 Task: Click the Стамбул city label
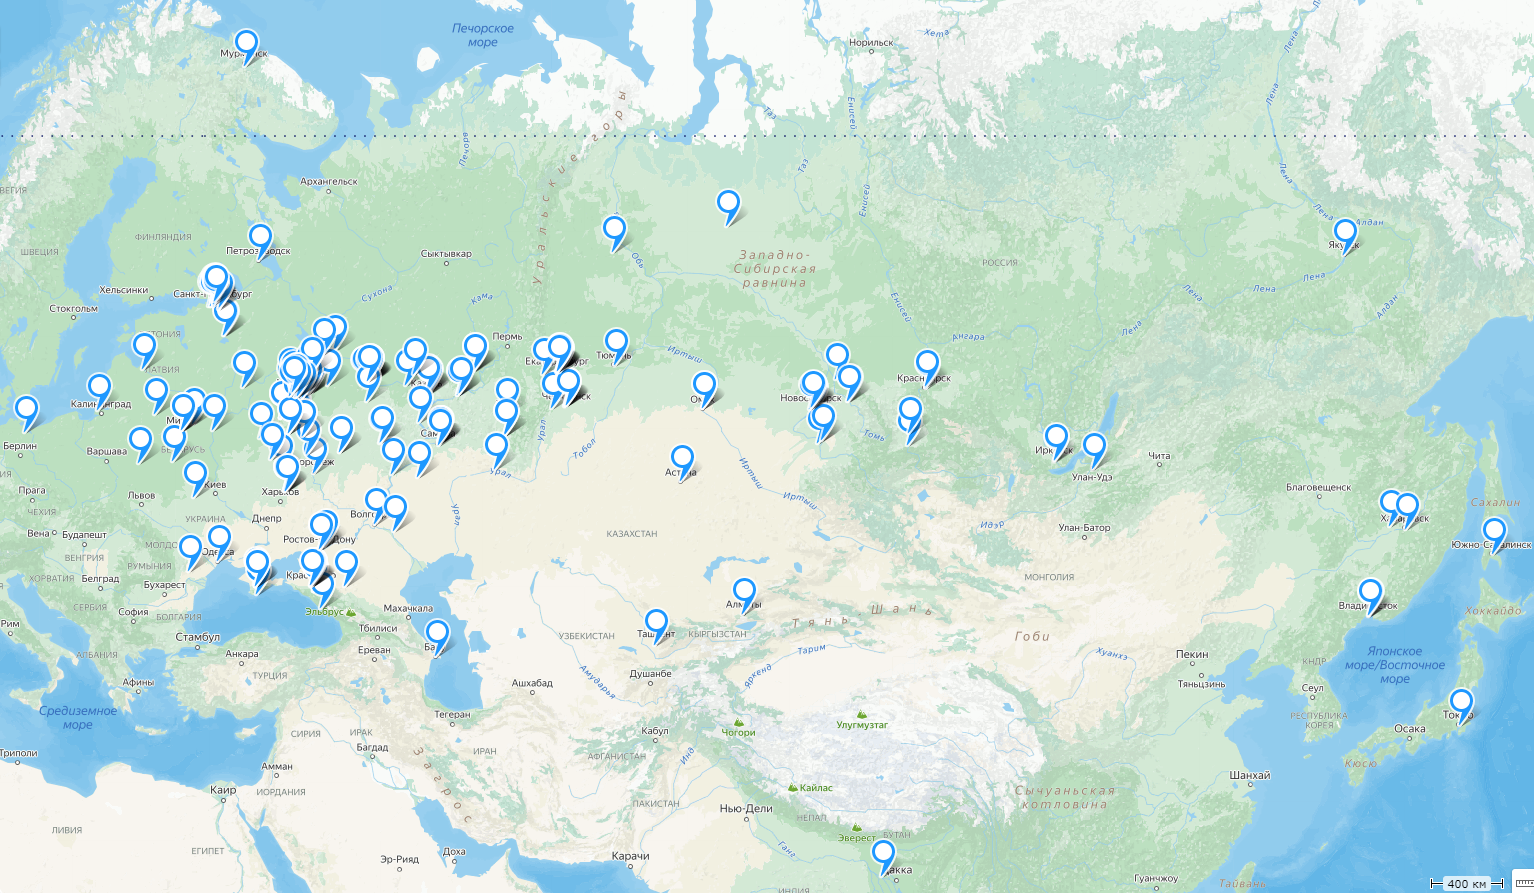[197, 638]
